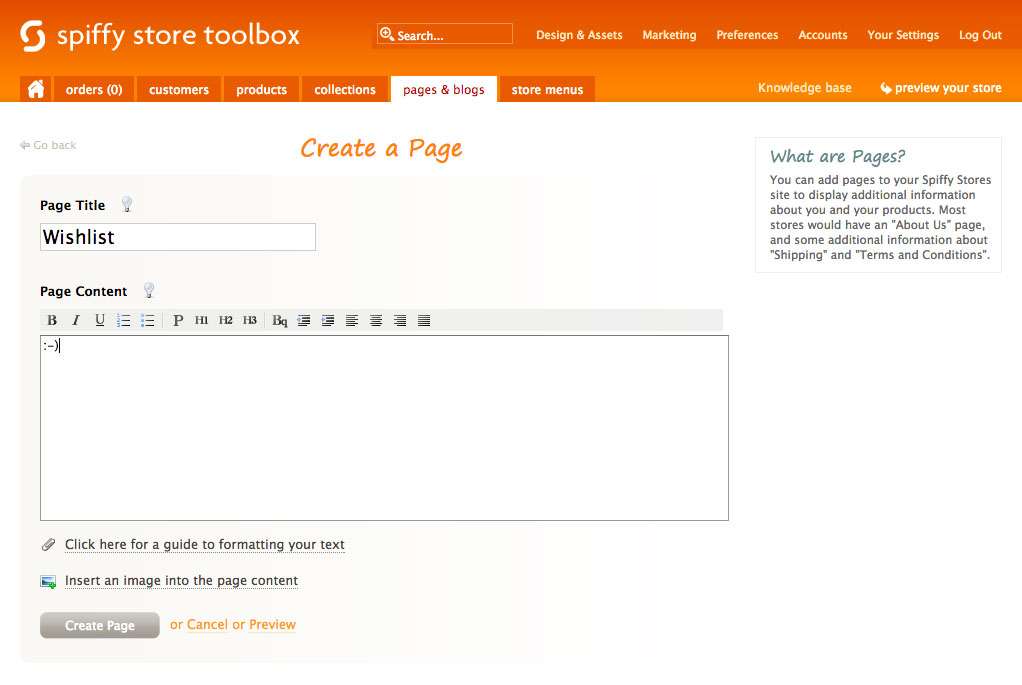Apply Heading 2 style
Viewport: 1022px width, 685px height.
226,320
